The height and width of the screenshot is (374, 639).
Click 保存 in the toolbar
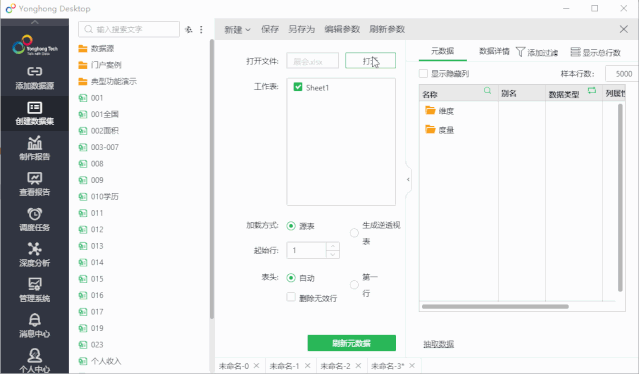(270, 29)
